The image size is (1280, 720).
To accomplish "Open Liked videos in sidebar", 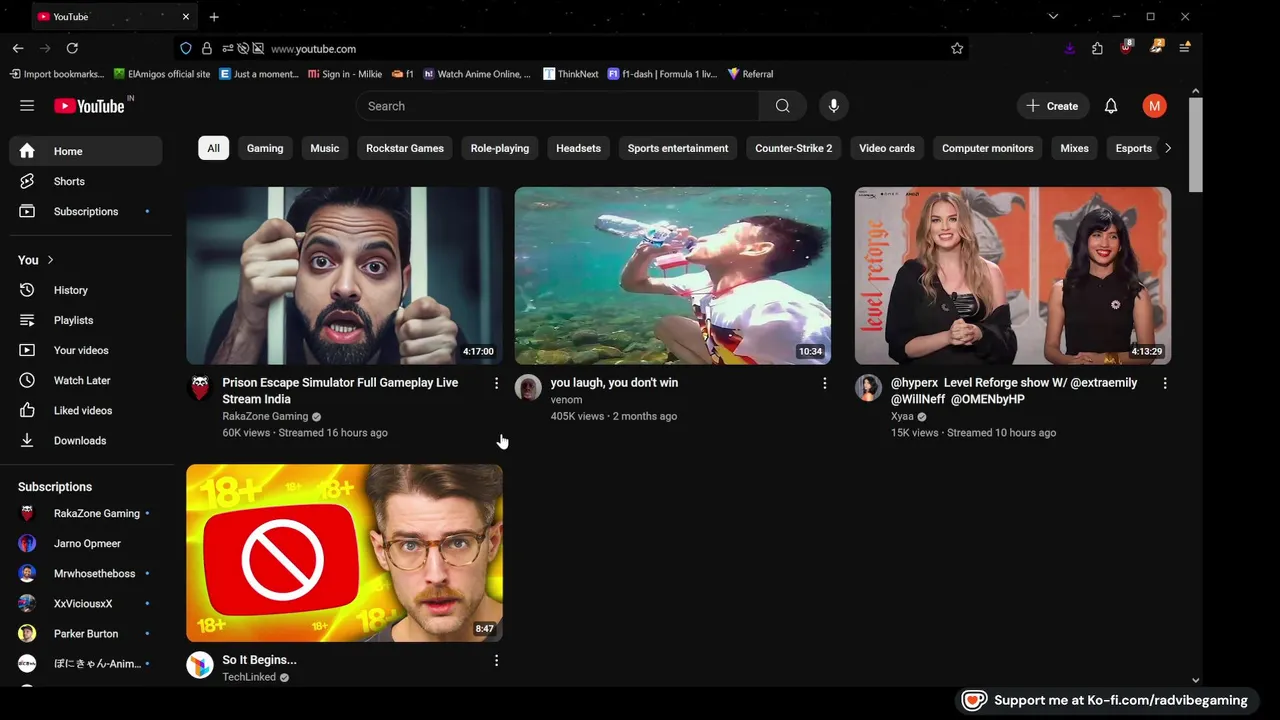I will (x=86, y=410).
